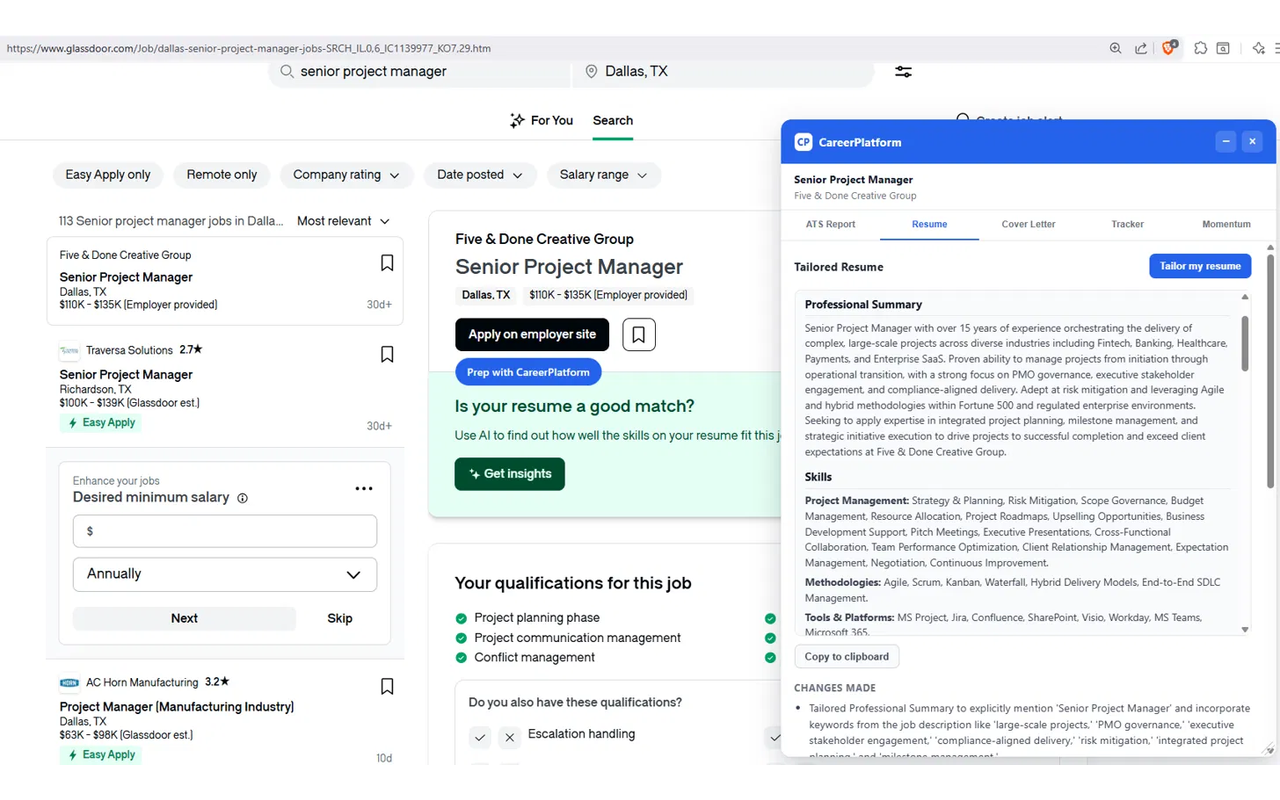Reject Escalation handling with the X icon
Screen dimensions: 1280x800
[509, 738]
